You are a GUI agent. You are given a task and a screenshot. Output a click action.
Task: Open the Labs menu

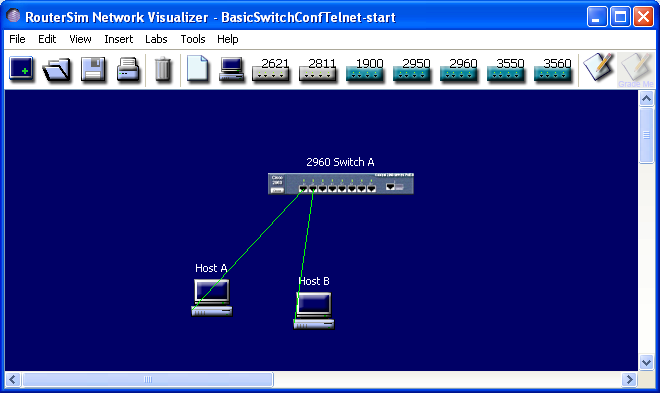(x=156, y=39)
